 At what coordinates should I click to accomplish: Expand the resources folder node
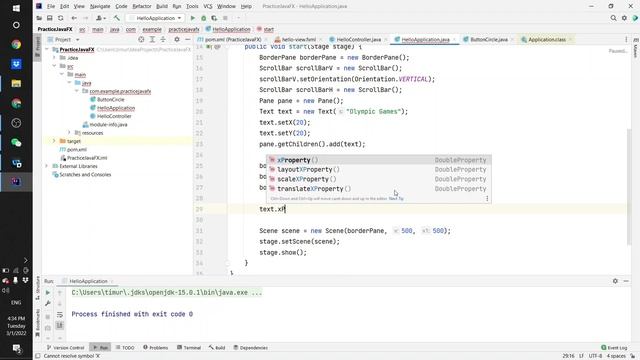point(69,133)
